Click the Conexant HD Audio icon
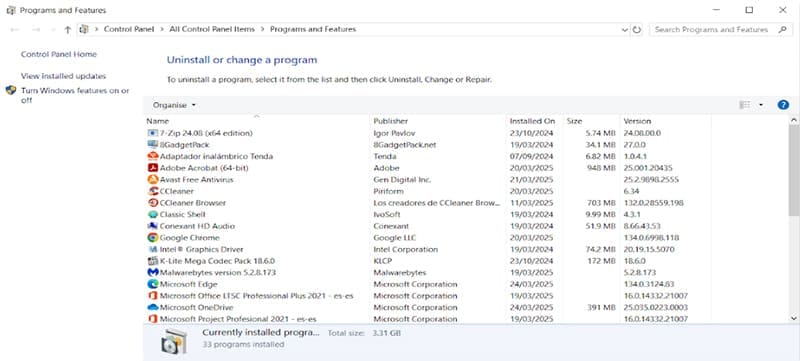This screenshot has height=361, width=800. click(153, 226)
